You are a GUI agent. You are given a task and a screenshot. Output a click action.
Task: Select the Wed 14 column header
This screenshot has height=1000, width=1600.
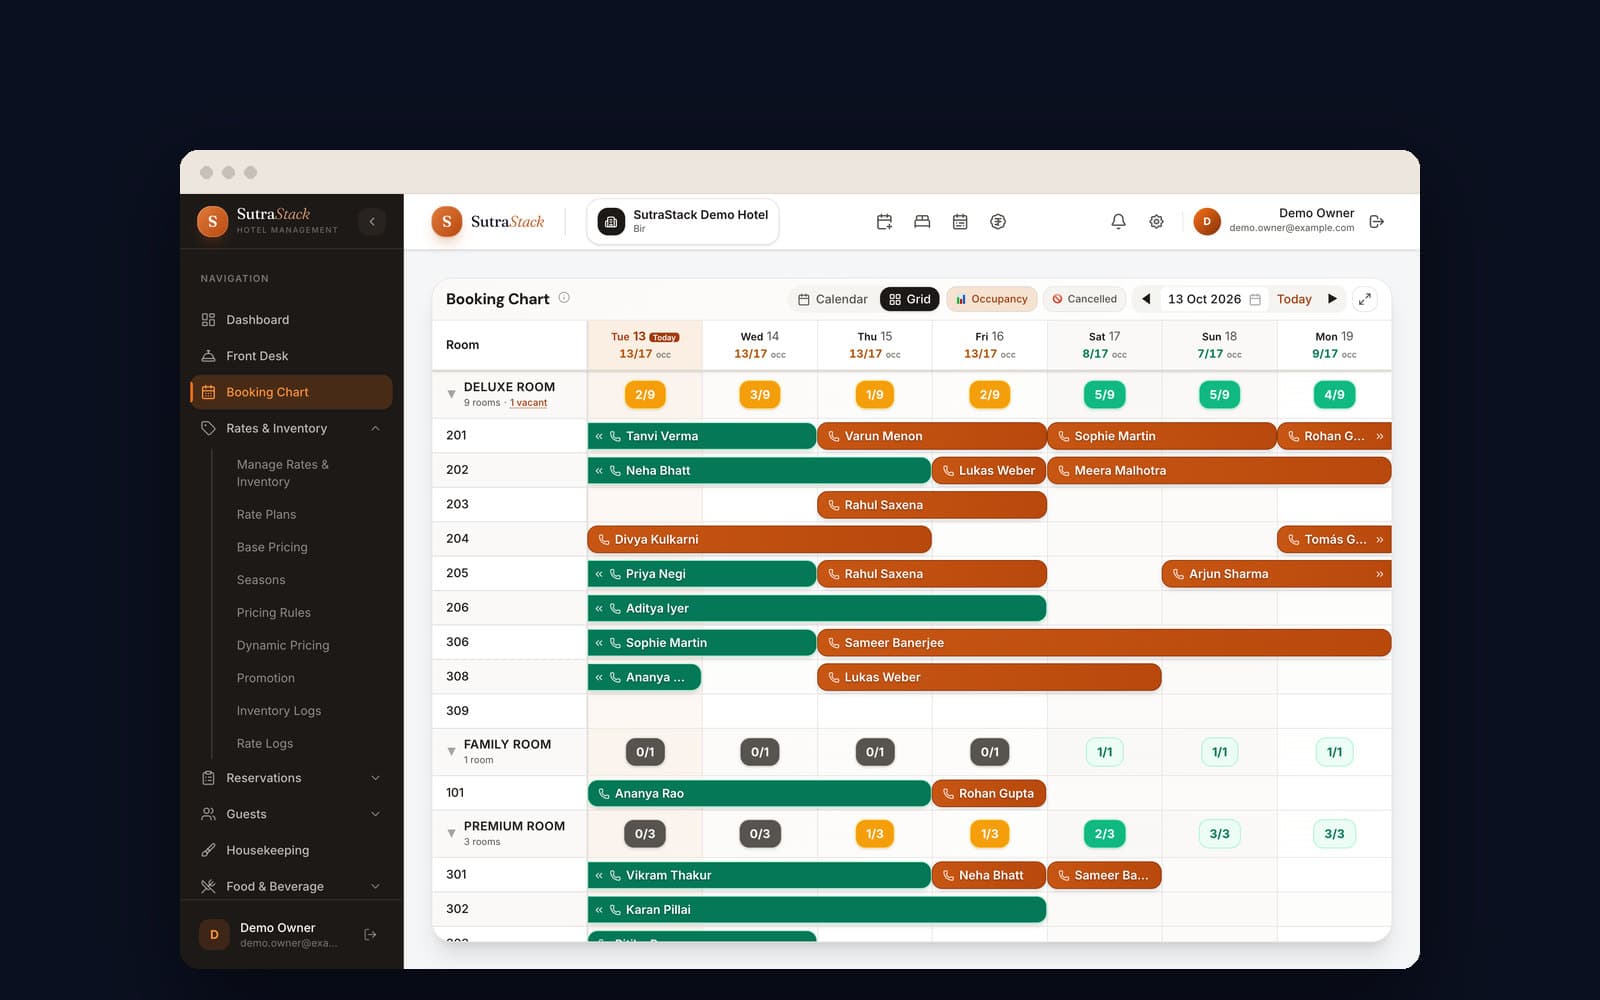click(x=760, y=345)
